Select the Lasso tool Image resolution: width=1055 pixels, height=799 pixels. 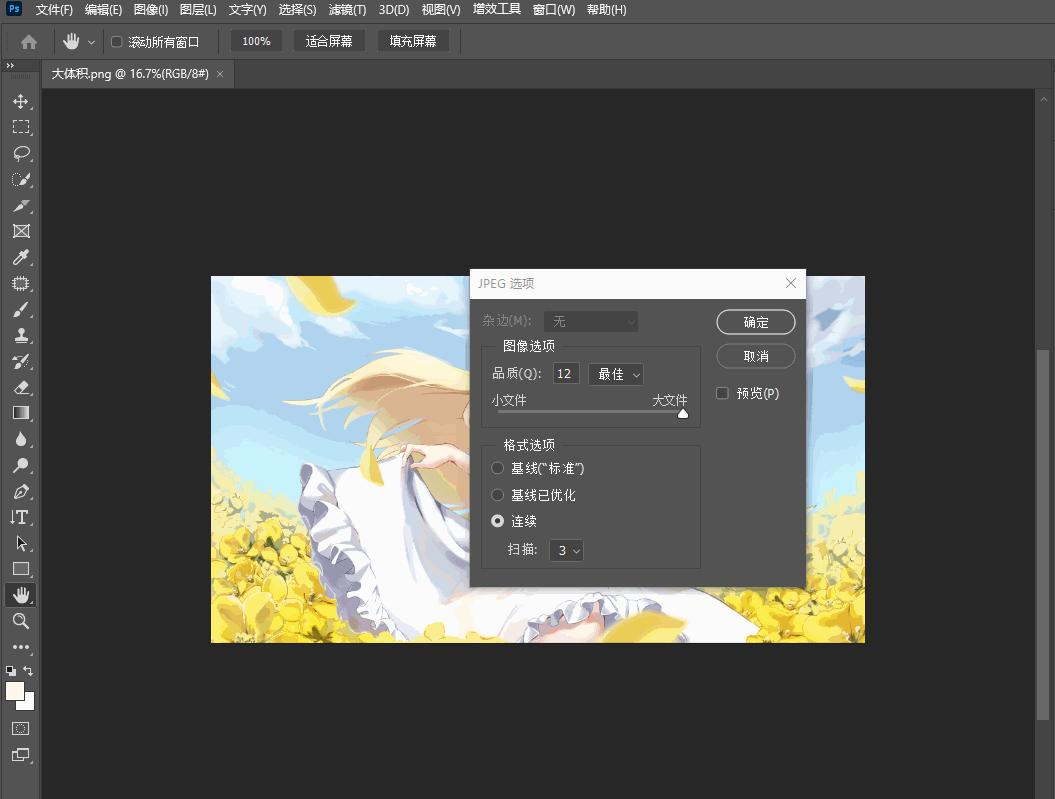(21, 153)
